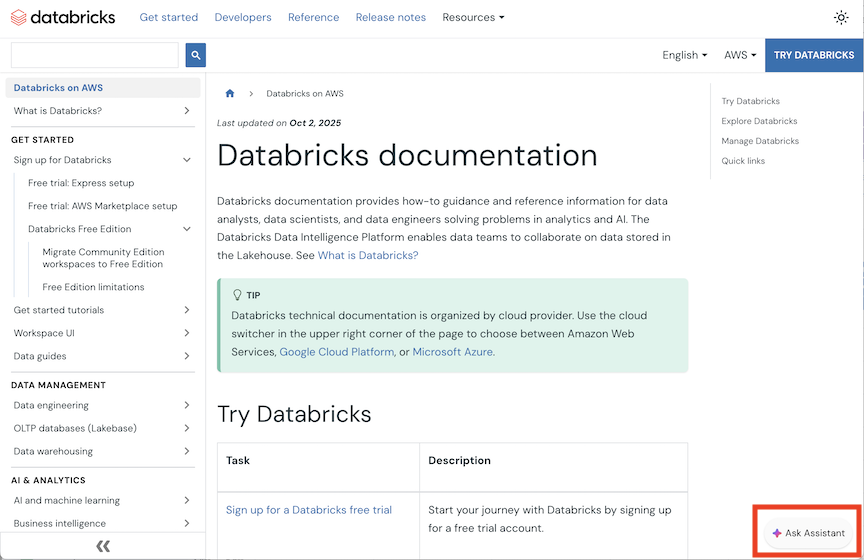Click the blue search magnifier button
Image resolution: width=864 pixels, height=560 pixels.
point(196,55)
